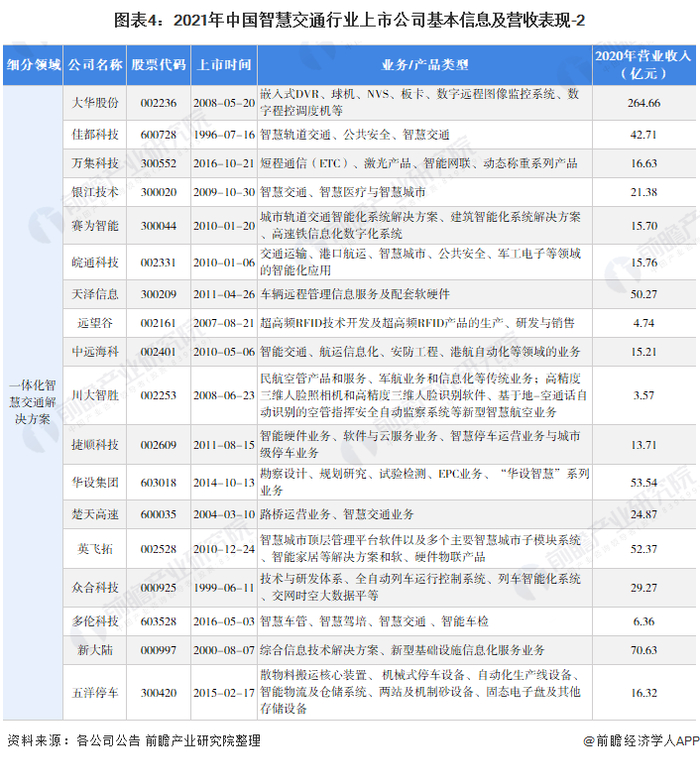Viewport: 700px width, 761px height.
Task: Select stock code 002331
Action: point(158,263)
